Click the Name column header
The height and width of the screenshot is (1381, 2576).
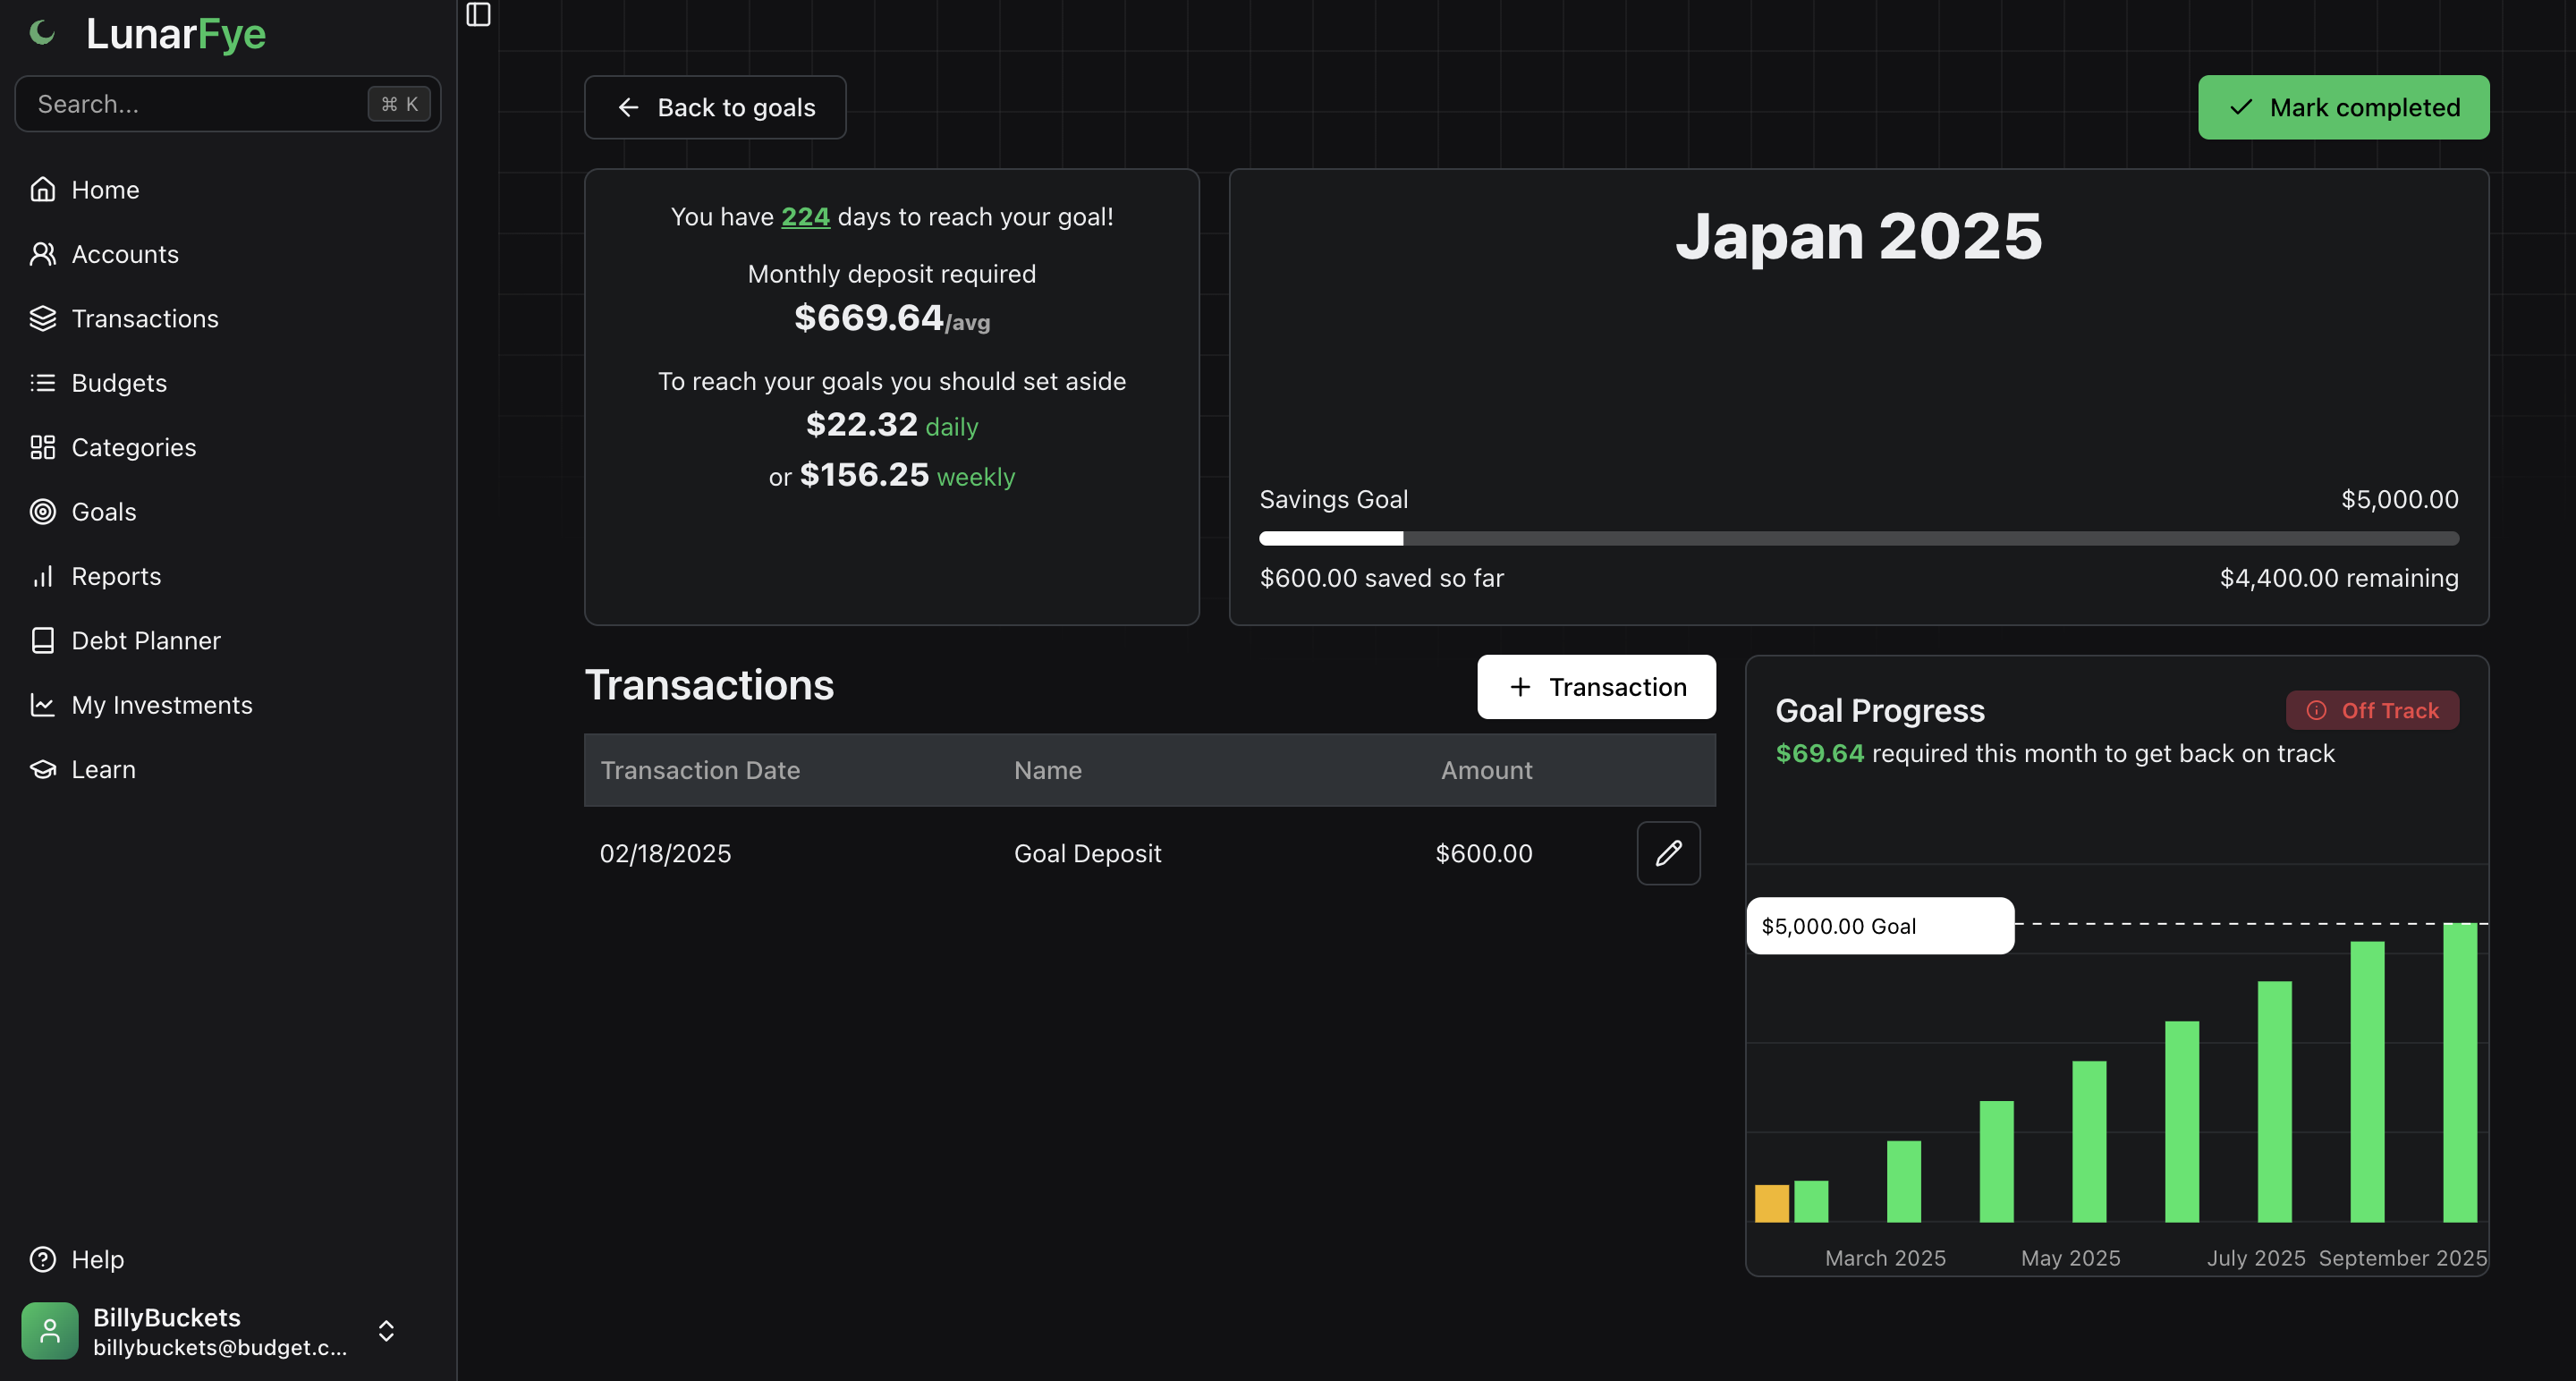tap(1047, 770)
